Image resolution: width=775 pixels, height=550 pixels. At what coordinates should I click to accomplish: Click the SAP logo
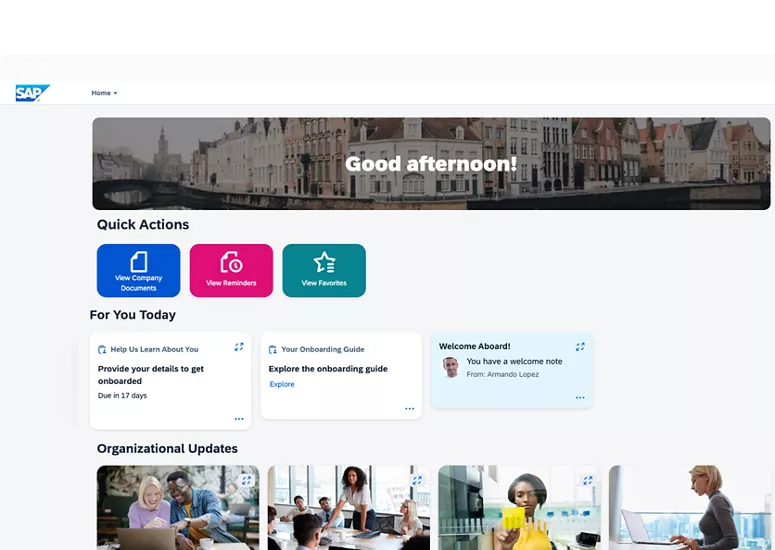pos(31,93)
